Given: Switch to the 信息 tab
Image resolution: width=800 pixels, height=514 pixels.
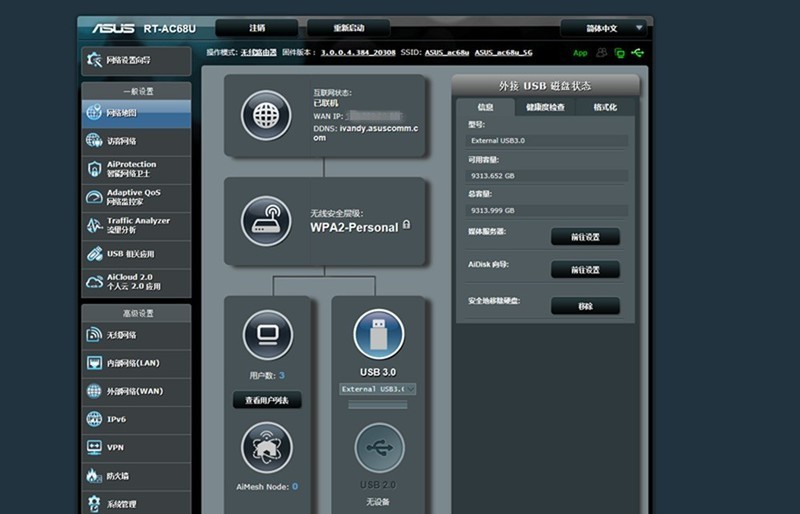Looking at the screenshot, I should click(485, 107).
